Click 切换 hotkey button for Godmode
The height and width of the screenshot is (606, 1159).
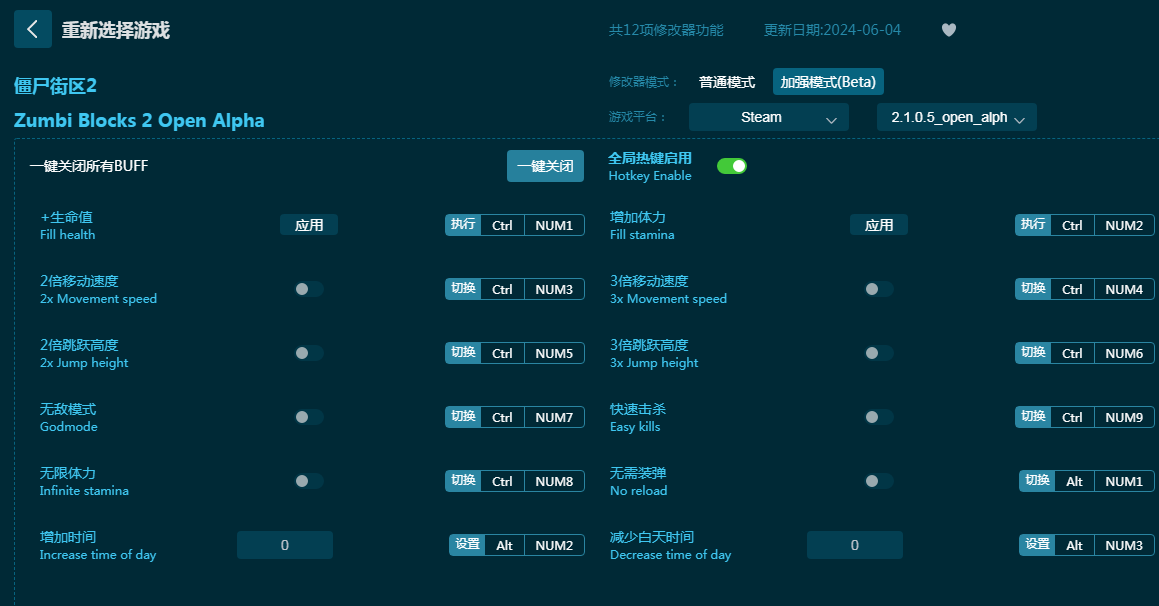point(463,417)
